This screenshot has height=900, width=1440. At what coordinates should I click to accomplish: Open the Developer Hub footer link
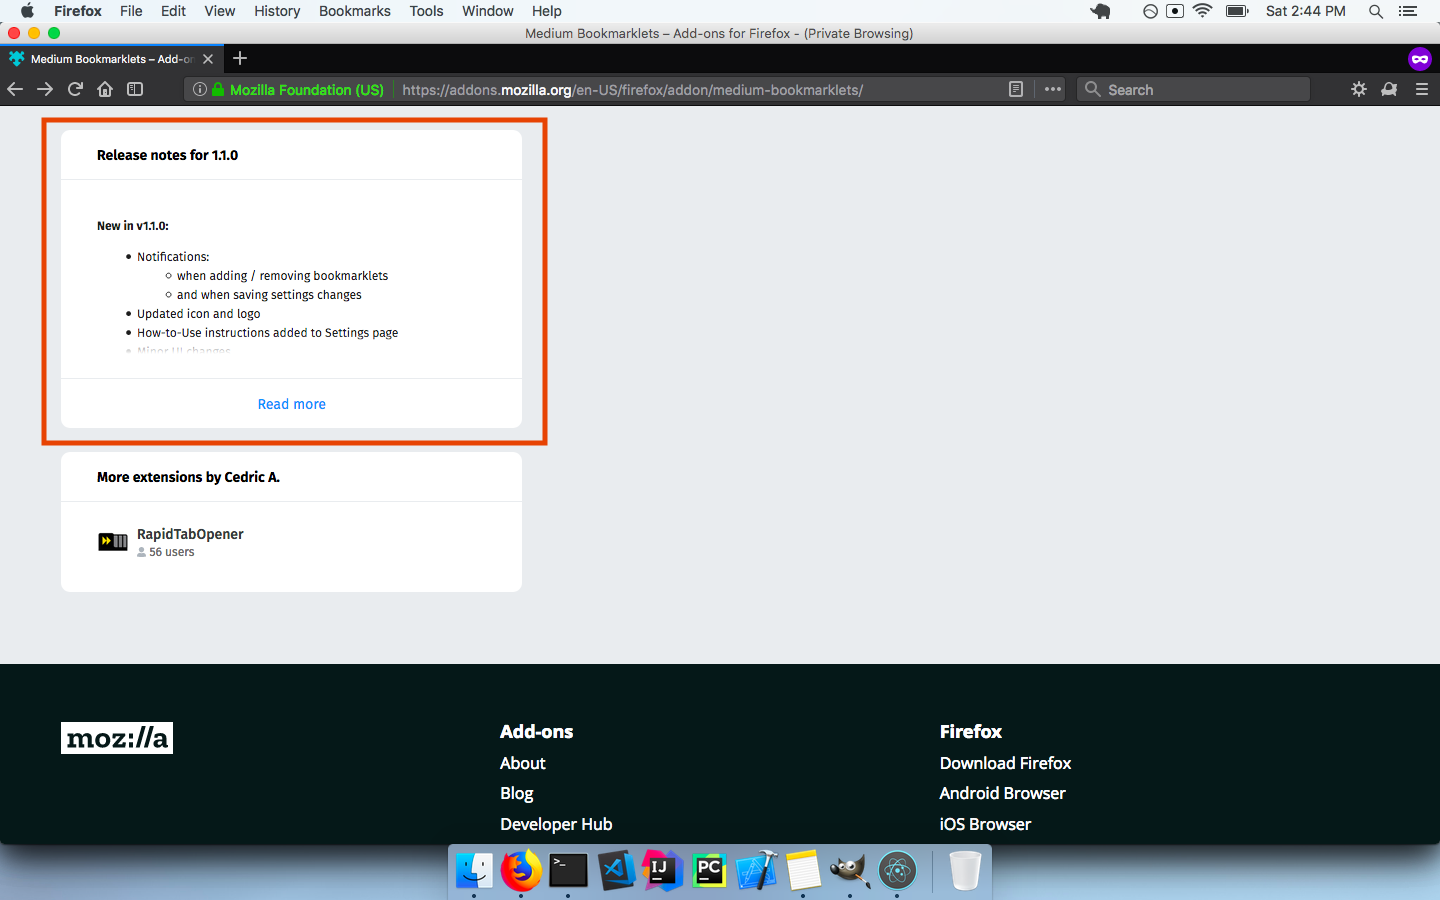[x=556, y=824]
